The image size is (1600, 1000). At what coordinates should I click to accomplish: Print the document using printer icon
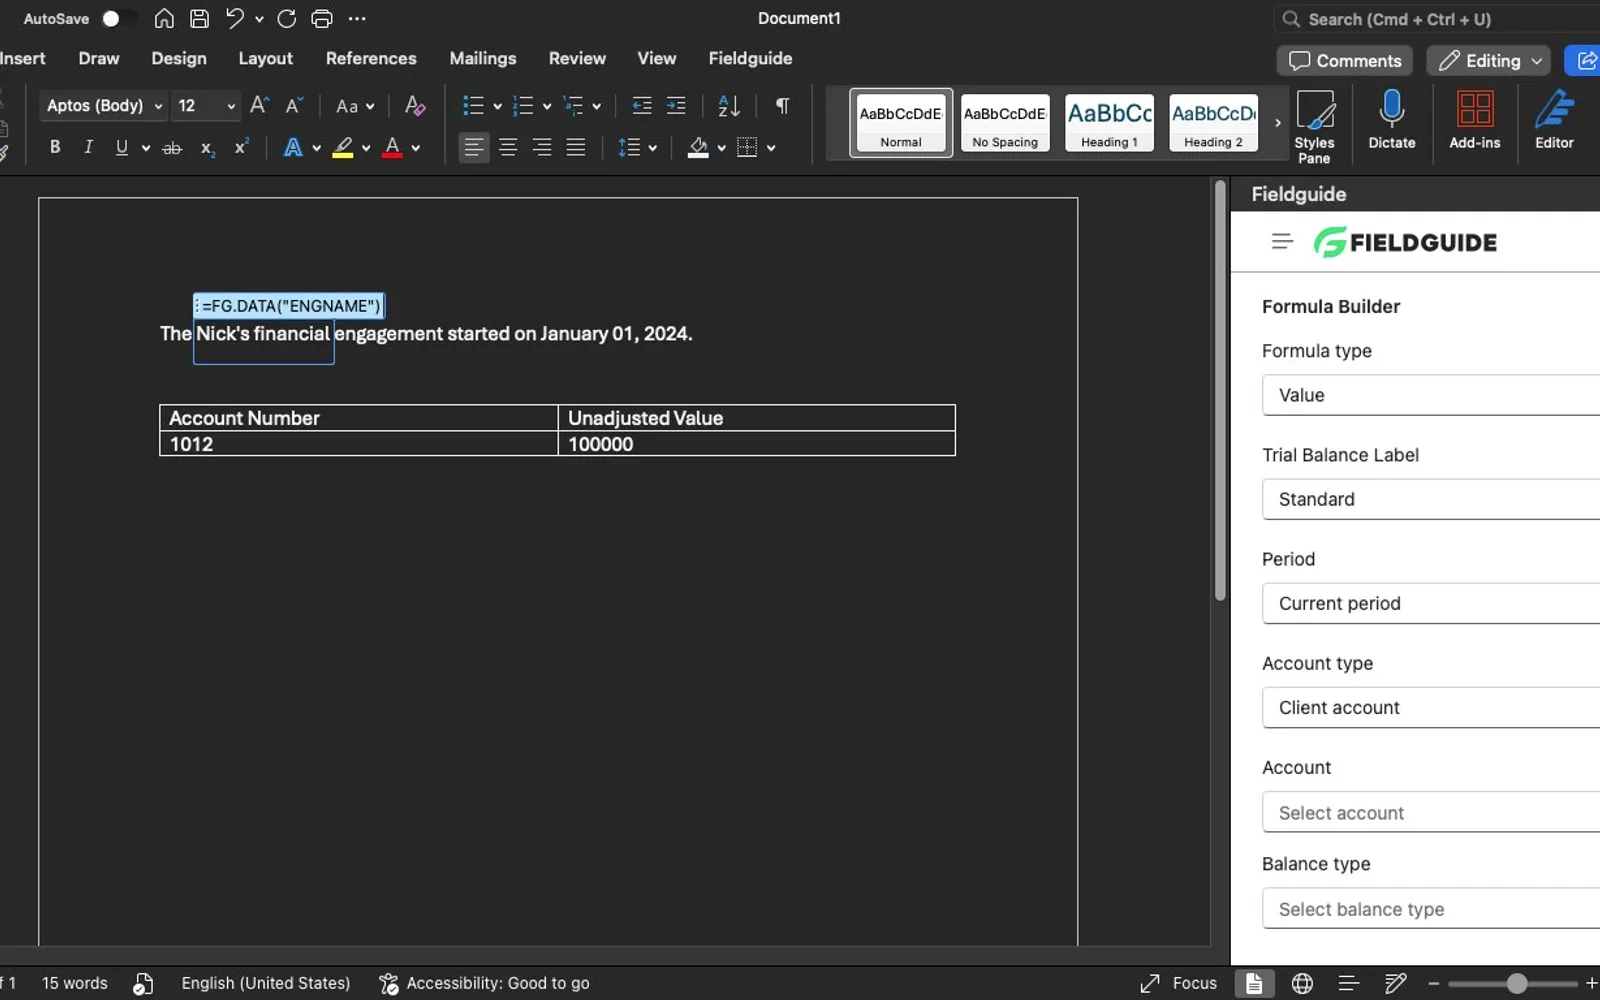point(322,18)
